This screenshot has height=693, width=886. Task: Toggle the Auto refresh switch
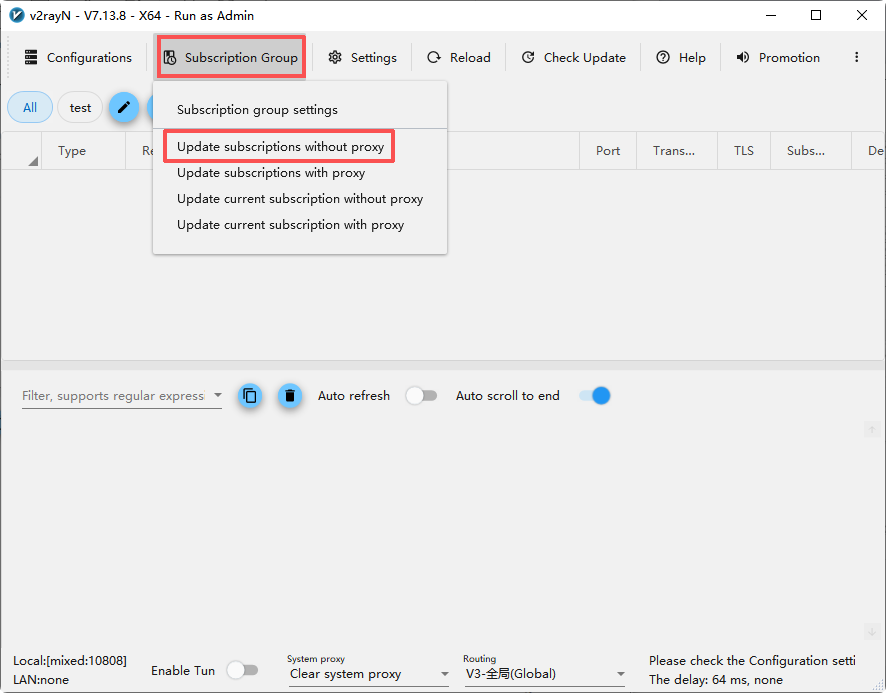422,396
